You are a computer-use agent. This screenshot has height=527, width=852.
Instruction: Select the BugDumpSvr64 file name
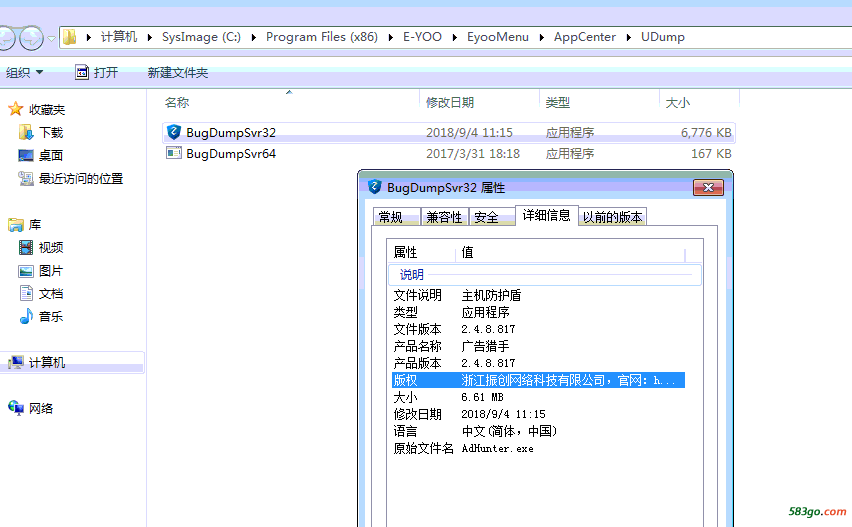[231, 154]
